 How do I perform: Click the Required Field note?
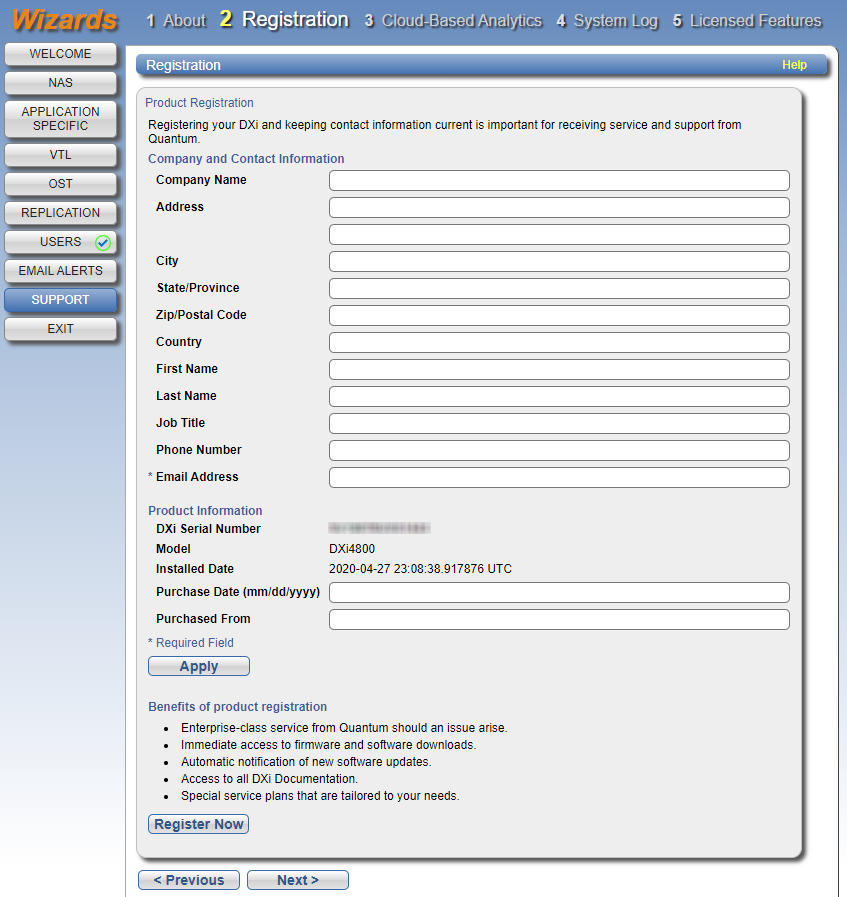pos(191,643)
